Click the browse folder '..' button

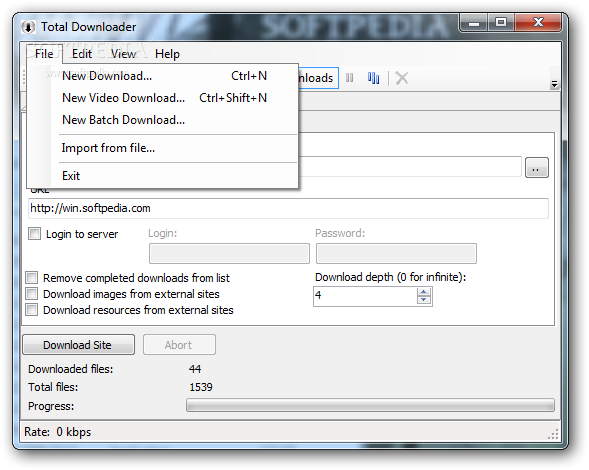tap(536, 168)
